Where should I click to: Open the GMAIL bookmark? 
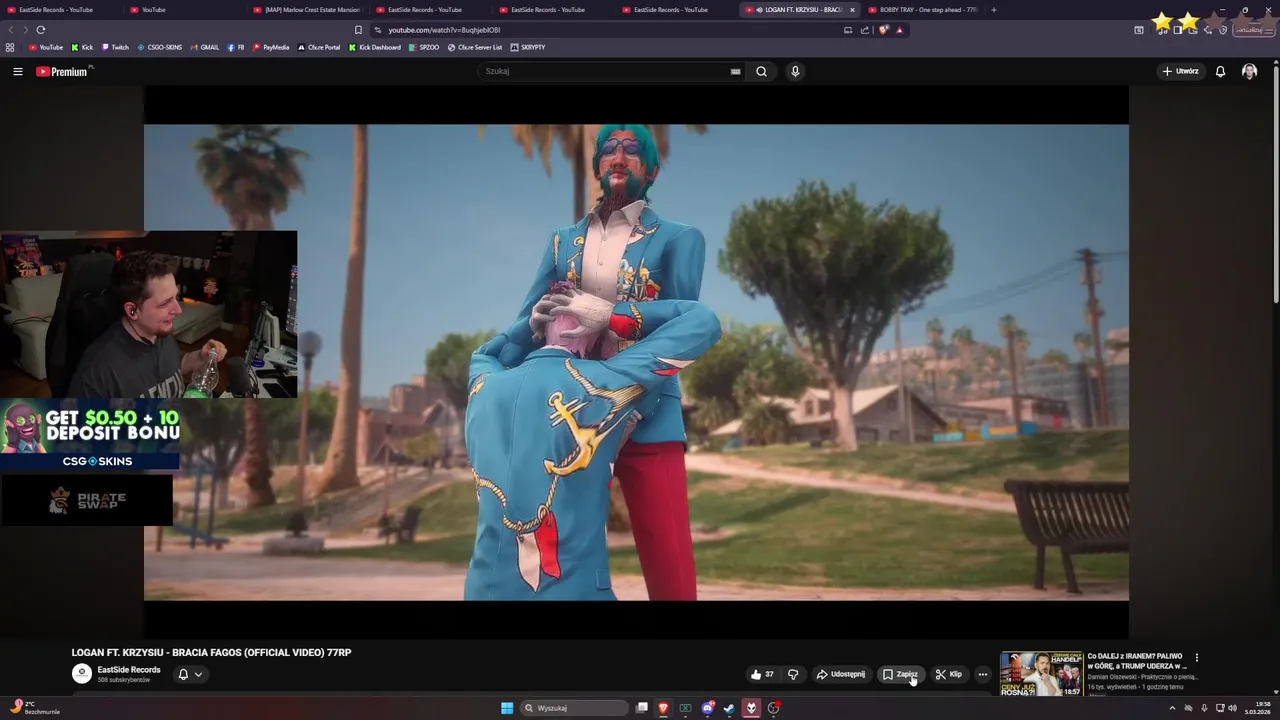click(x=204, y=47)
